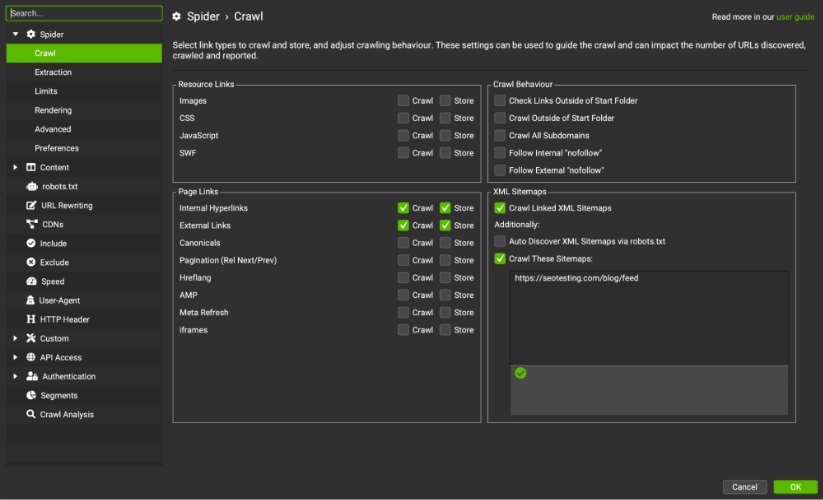This screenshot has width=823, height=500.
Task: Collapse the Spider tree section
Action: 15,34
